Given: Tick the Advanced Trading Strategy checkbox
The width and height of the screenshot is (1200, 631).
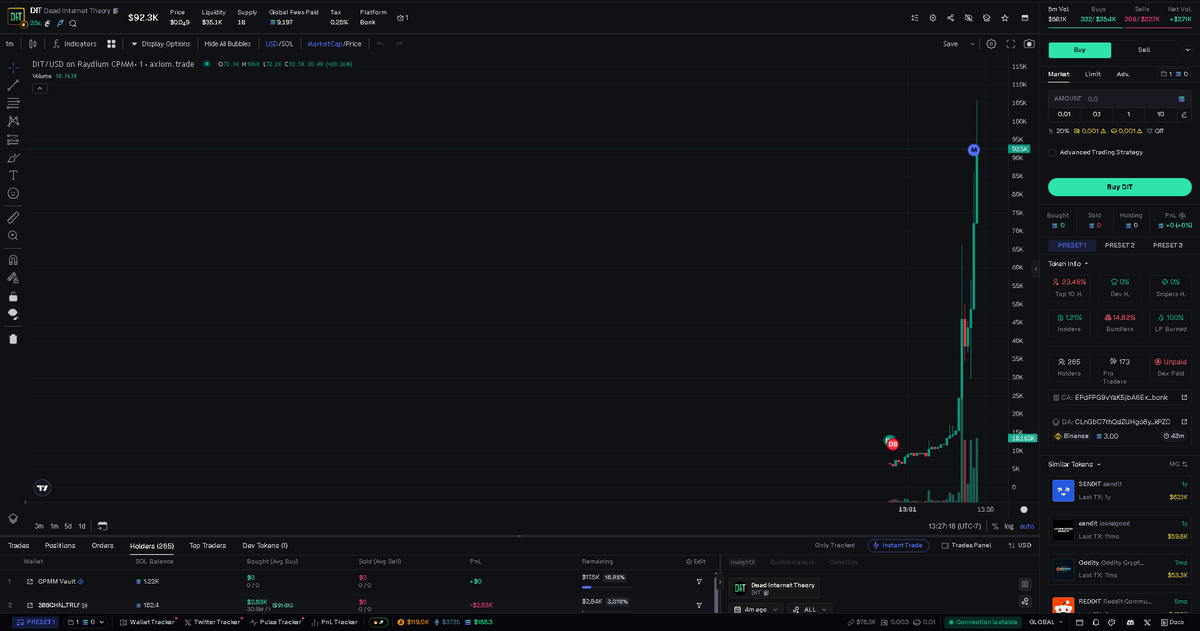Looking at the screenshot, I should pyautogui.click(x=1052, y=152).
